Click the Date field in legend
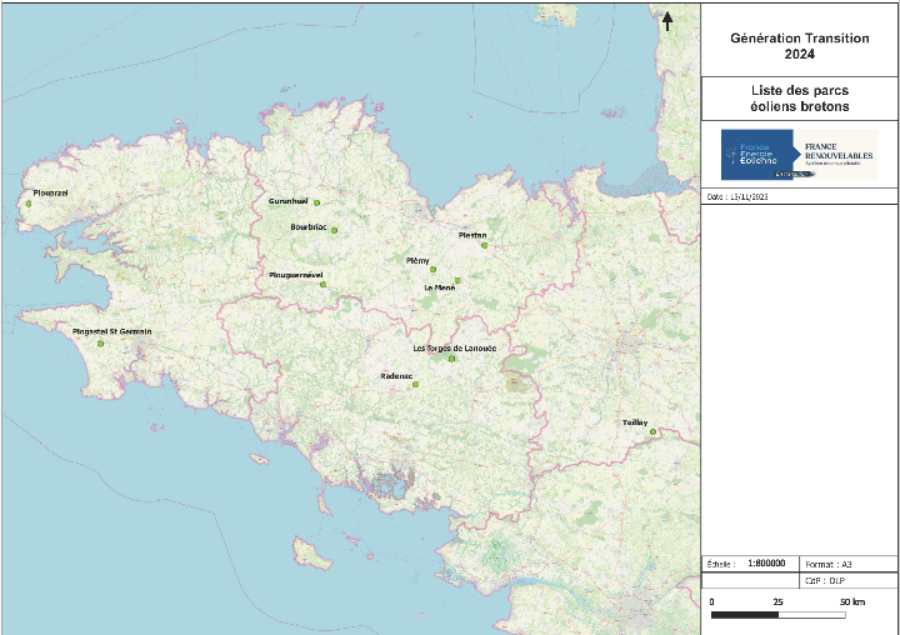Viewport: 900px width, 635px height. [x=738, y=197]
